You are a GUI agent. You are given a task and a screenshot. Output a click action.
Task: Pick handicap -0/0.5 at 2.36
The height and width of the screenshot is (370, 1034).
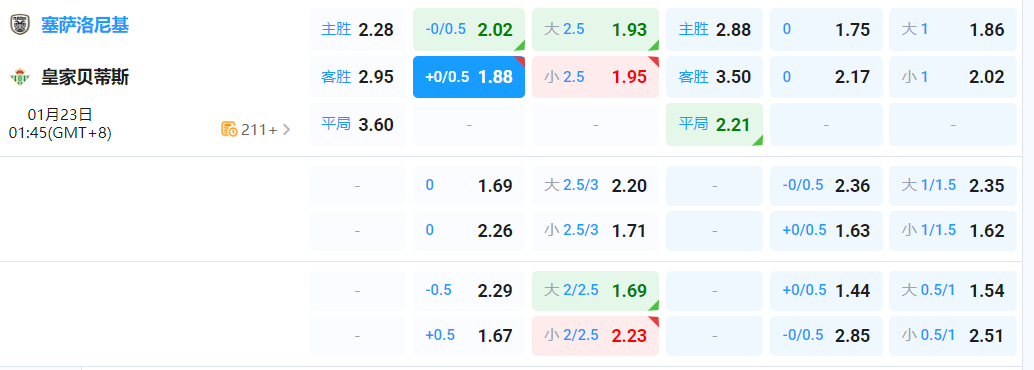click(826, 186)
